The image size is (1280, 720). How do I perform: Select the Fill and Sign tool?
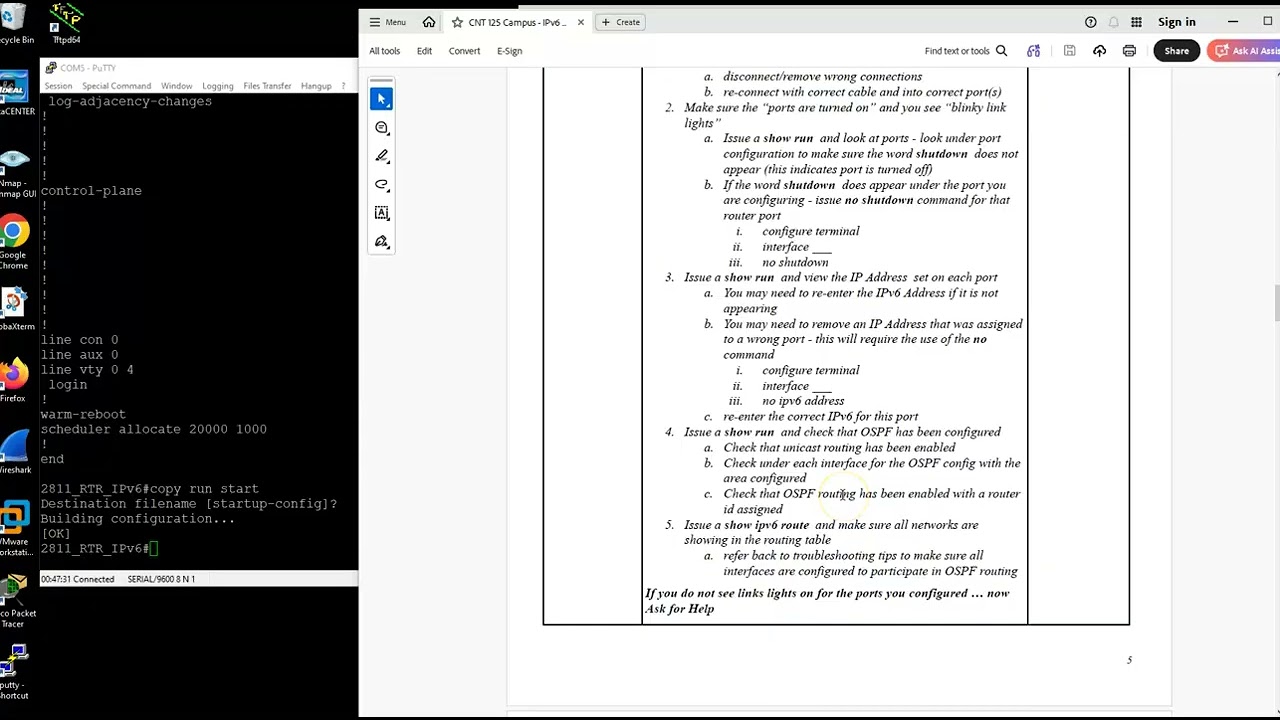tap(381, 242)
